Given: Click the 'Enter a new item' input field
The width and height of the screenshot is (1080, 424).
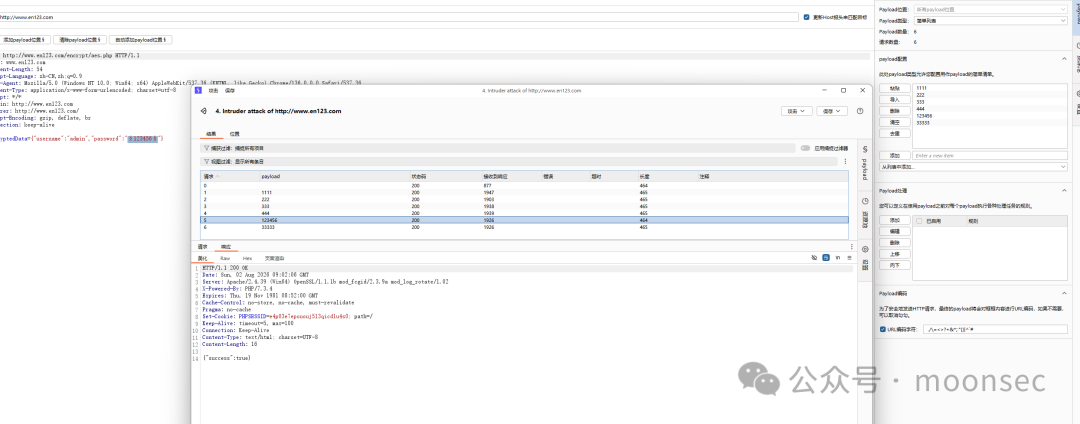Looking at the screenshot, I should 990,156.
